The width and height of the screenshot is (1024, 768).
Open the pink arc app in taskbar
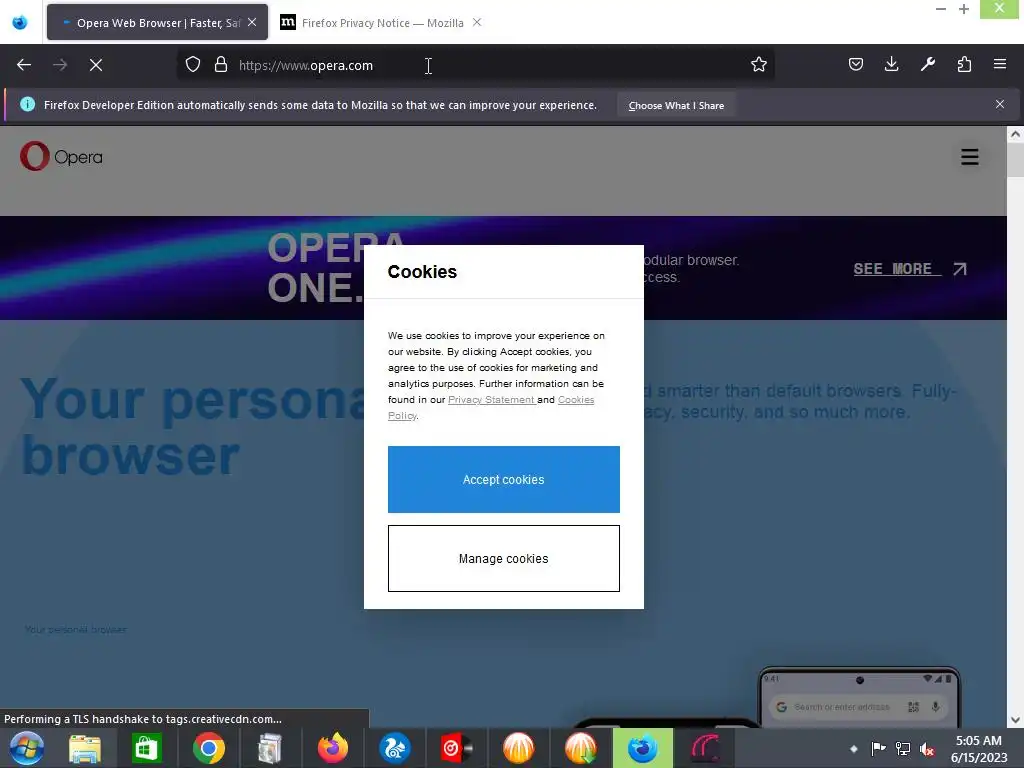[705, 748]
